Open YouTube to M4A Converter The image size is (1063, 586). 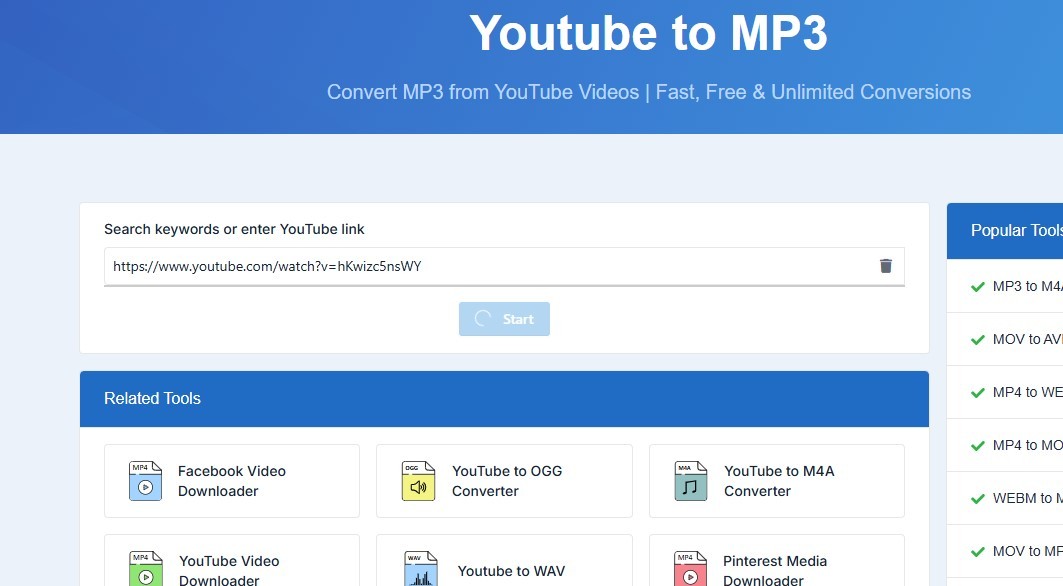coord(777,481)
